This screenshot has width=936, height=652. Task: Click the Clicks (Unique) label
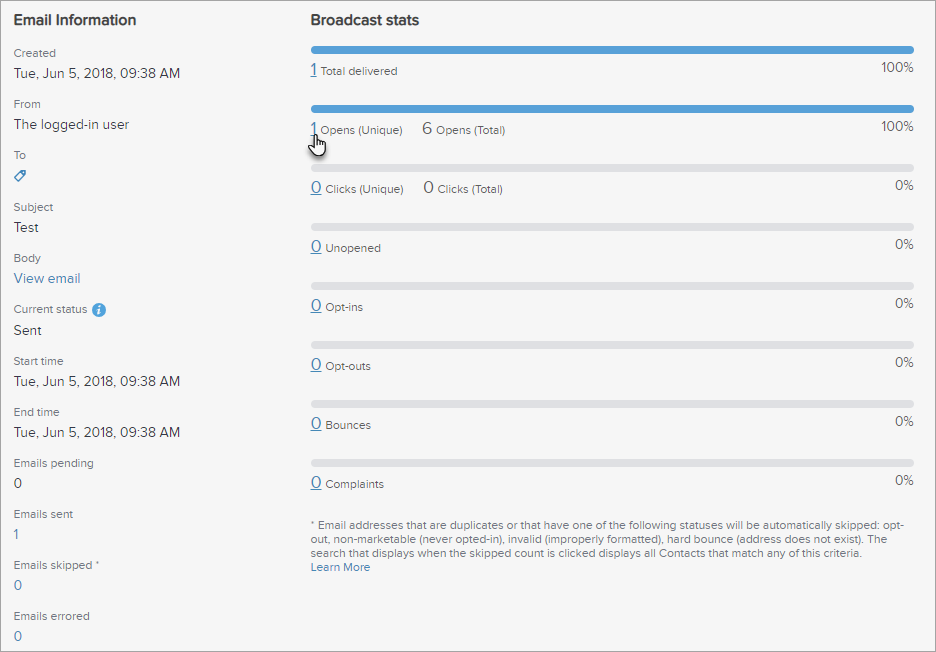coord(364,189)
